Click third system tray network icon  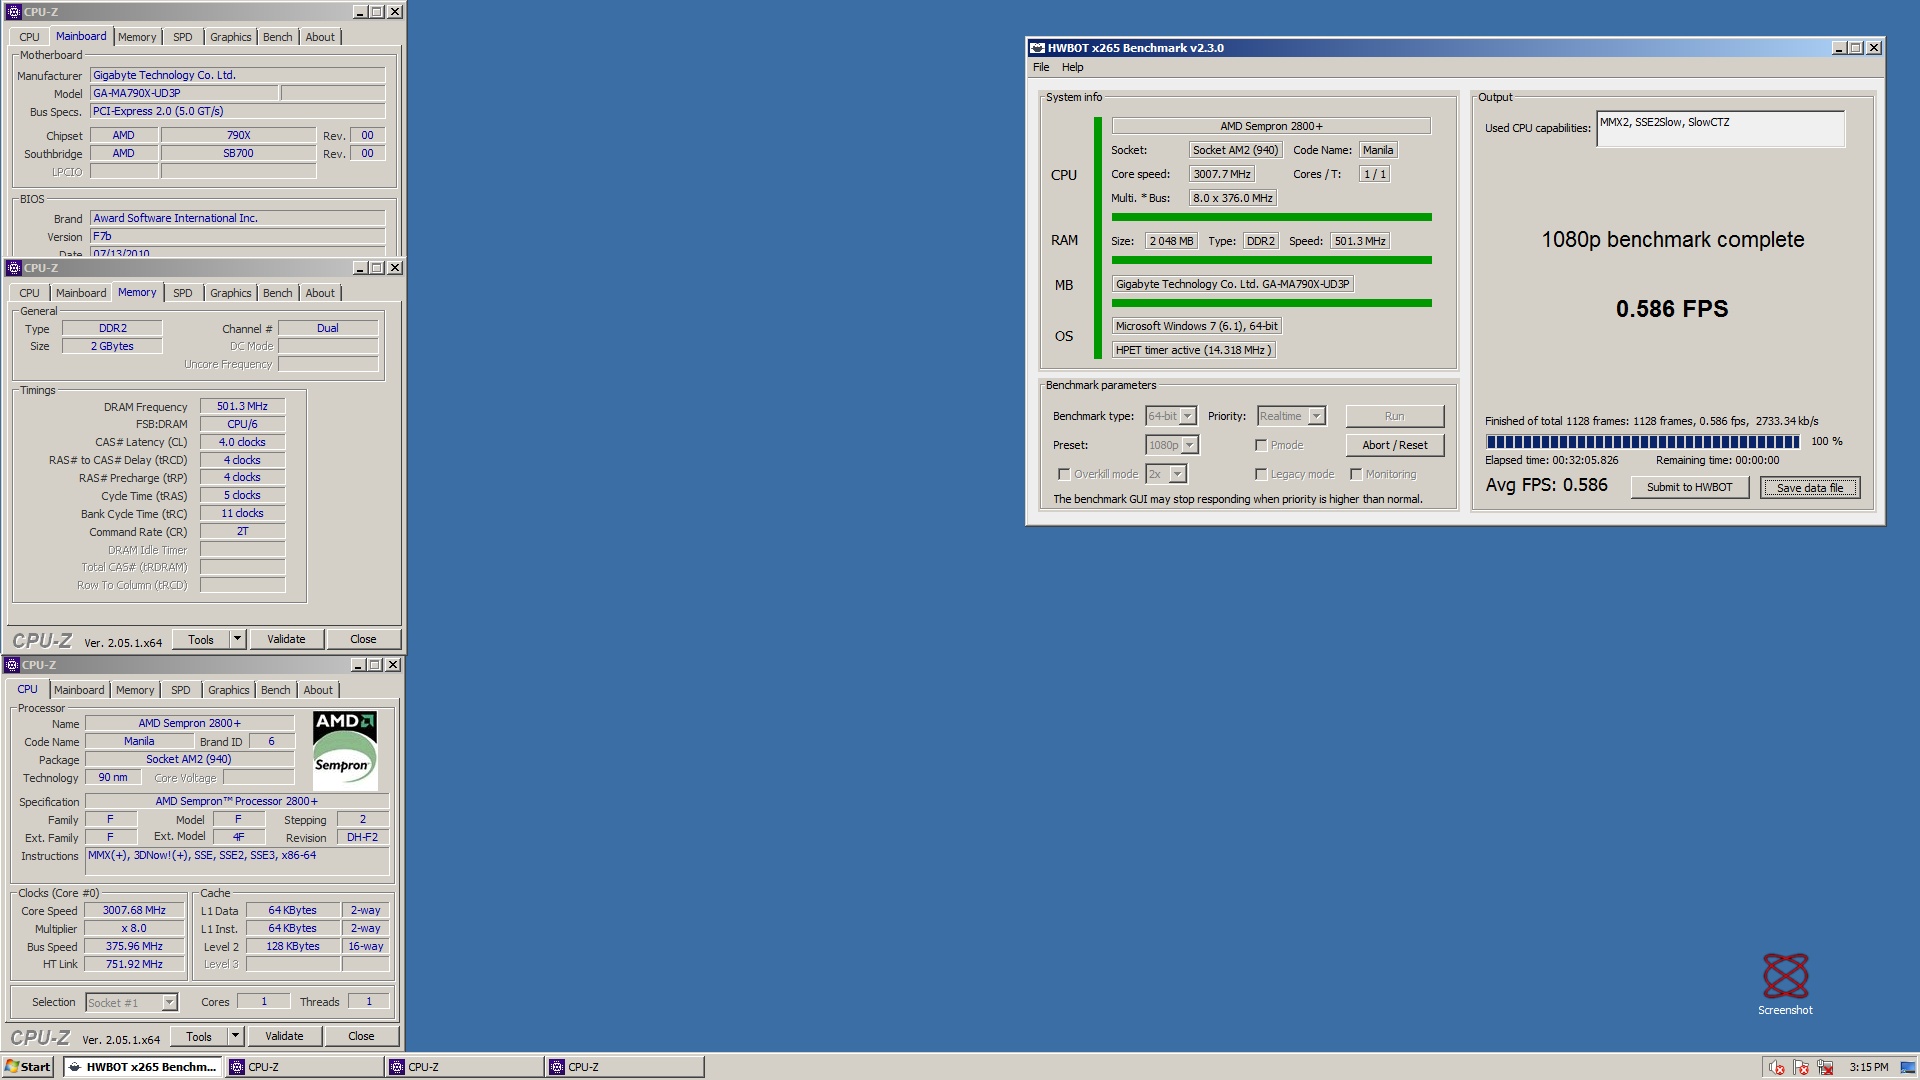1825,1067
